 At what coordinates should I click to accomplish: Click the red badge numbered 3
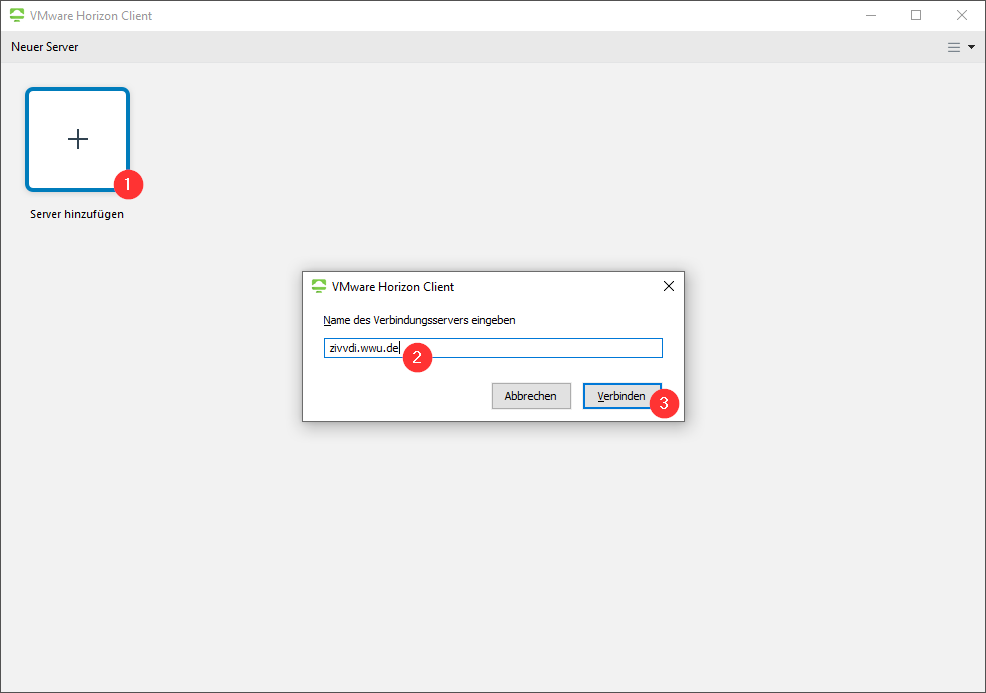tap(665, 403)
